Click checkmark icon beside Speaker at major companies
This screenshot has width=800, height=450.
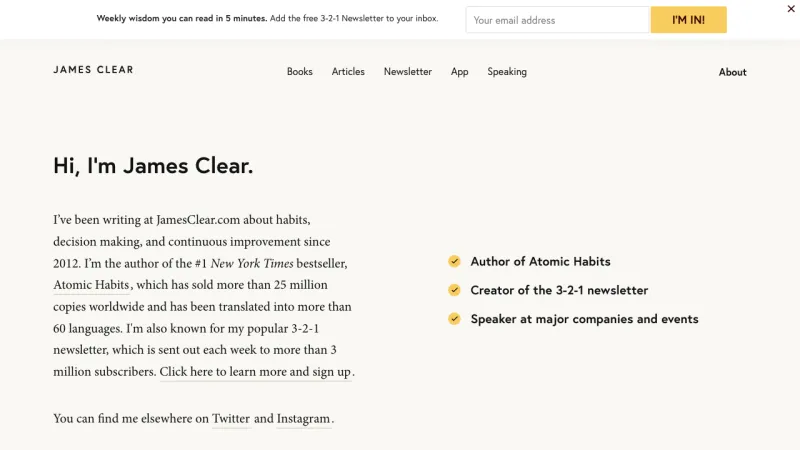click(x=454, y=319)
